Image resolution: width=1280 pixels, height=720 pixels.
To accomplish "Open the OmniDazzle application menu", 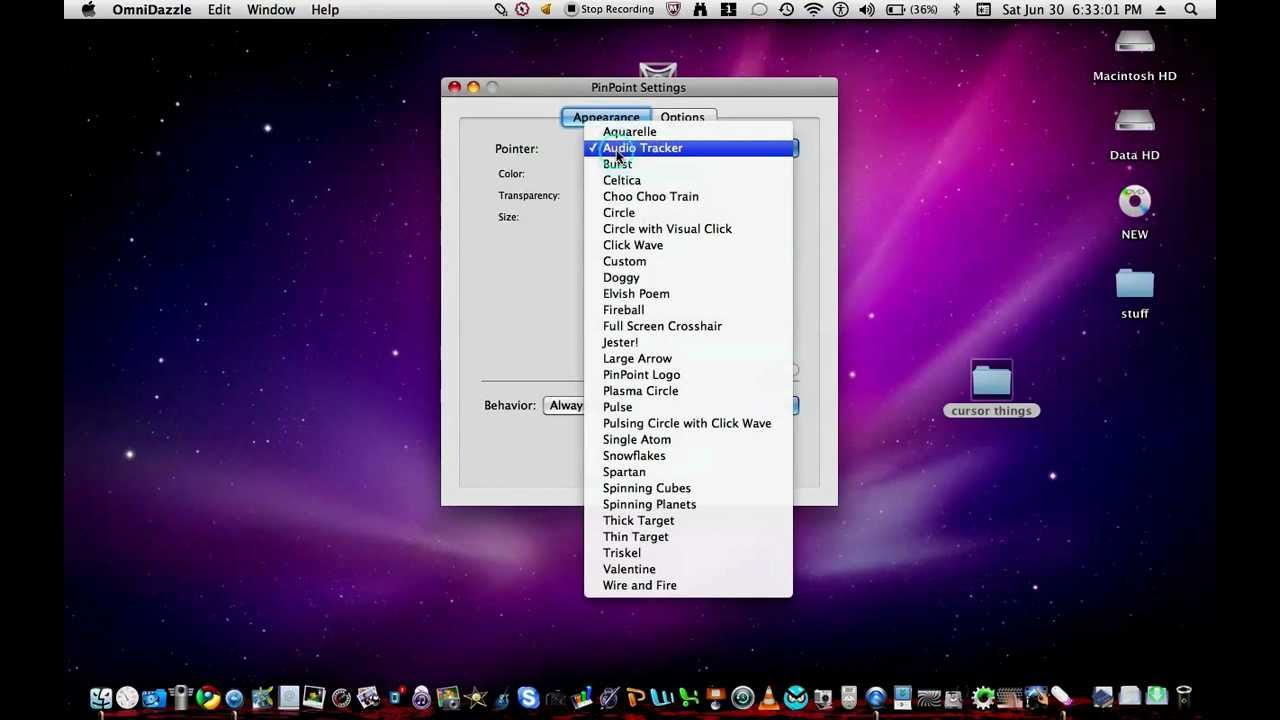I will click(152, 9).
